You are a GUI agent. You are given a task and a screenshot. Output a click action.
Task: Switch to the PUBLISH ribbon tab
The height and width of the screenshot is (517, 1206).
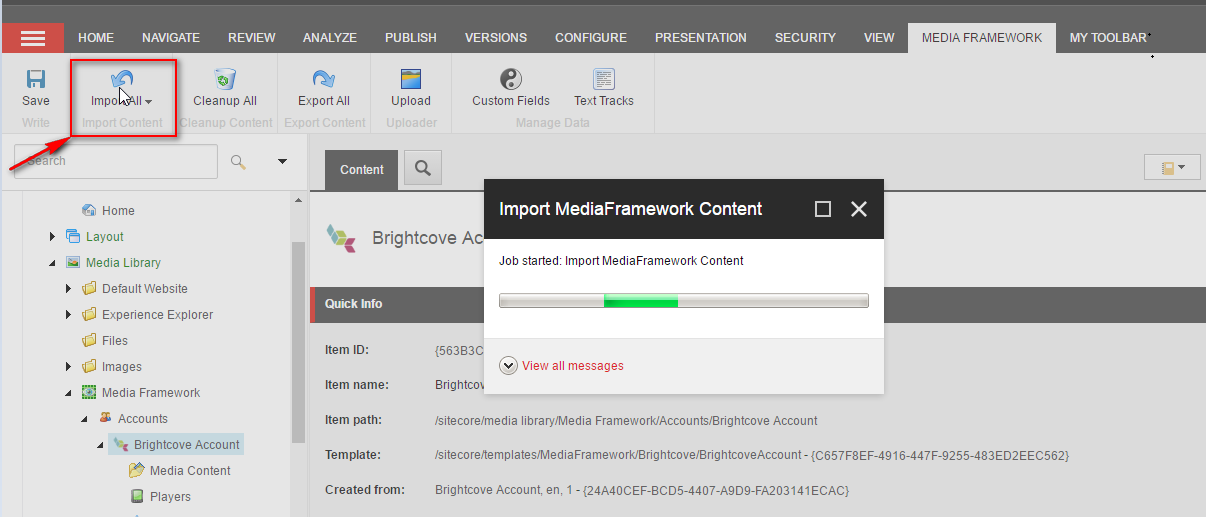(411, 38)
